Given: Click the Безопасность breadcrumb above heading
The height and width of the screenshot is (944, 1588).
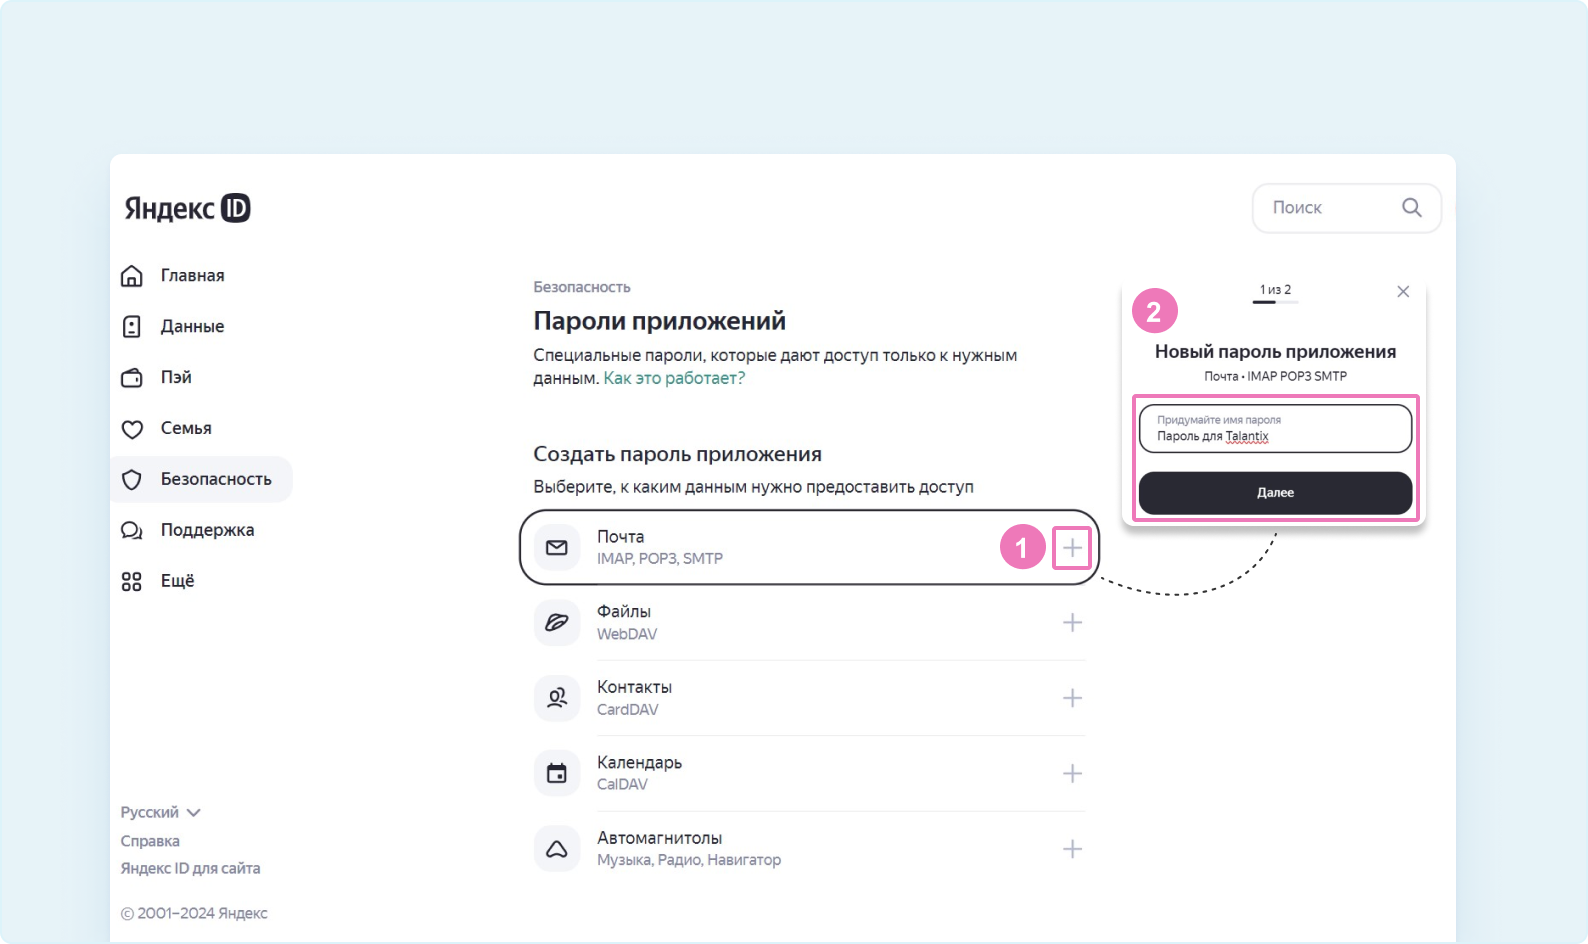Looking at the screenshot, I should pos(582,287).
